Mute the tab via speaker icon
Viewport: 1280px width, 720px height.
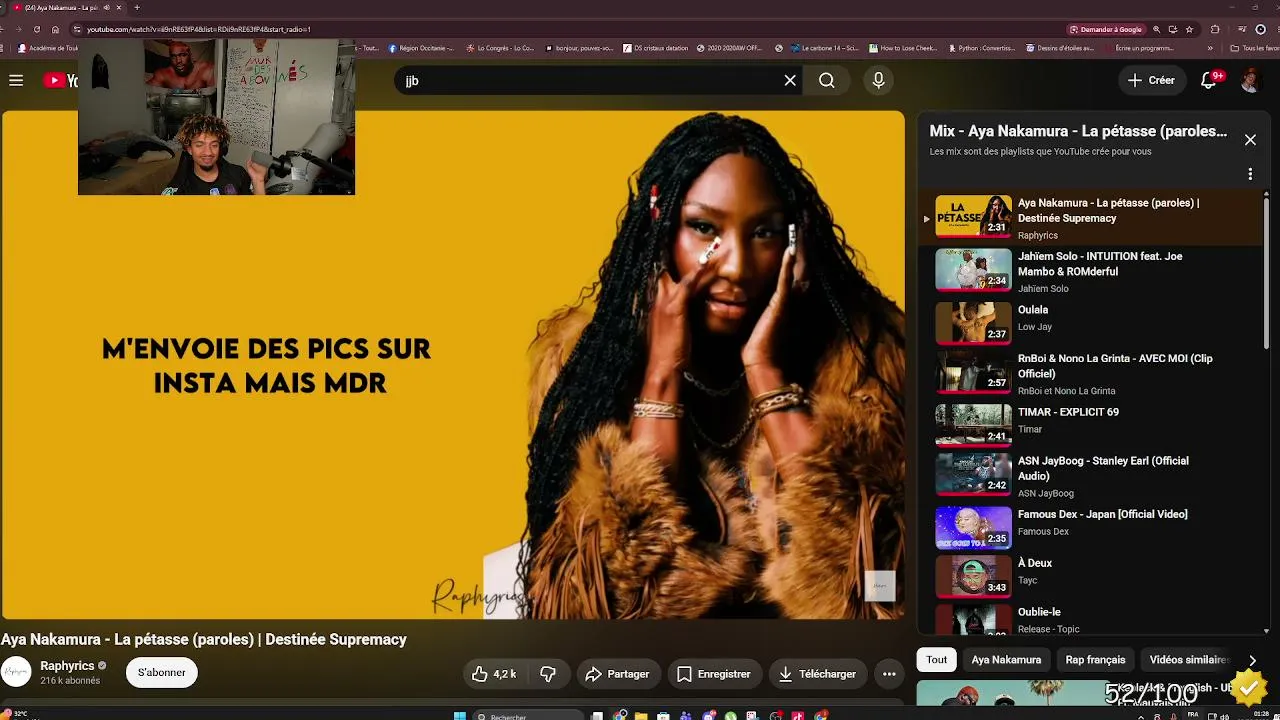pyautogui.click(x=106, y=7)
